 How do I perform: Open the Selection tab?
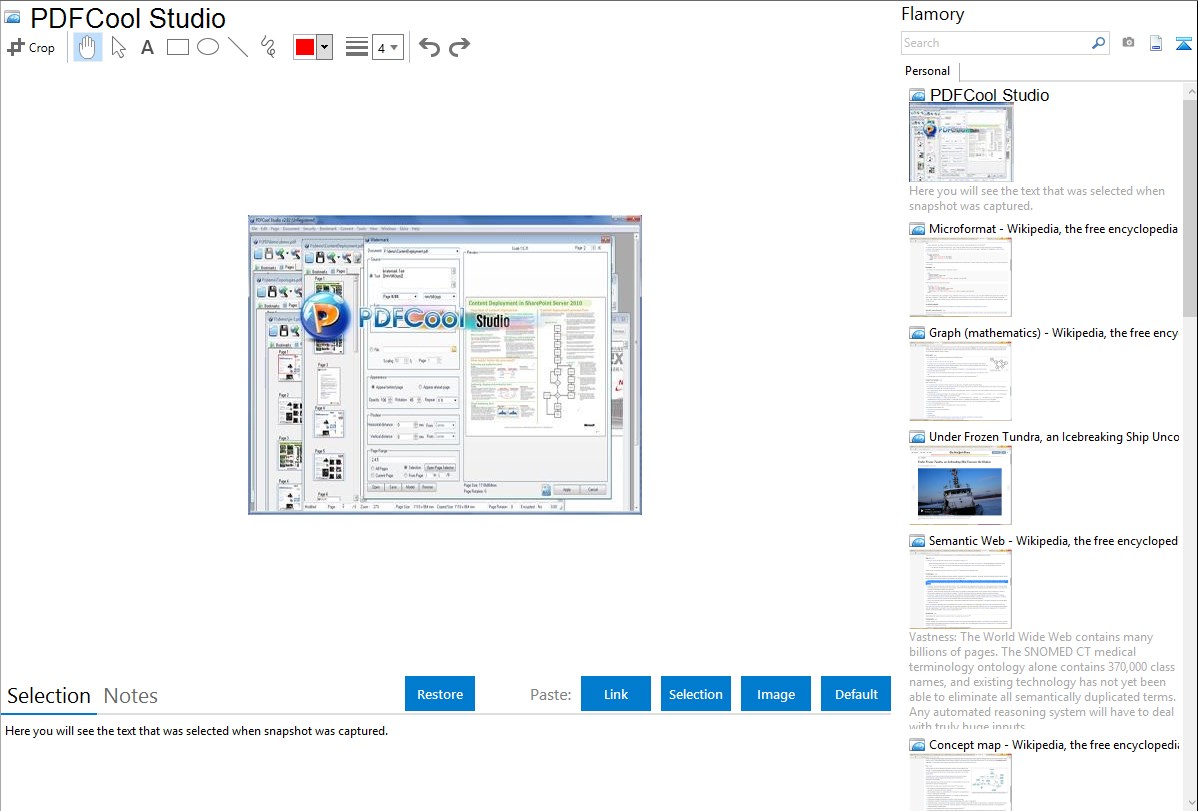(49, 696)
